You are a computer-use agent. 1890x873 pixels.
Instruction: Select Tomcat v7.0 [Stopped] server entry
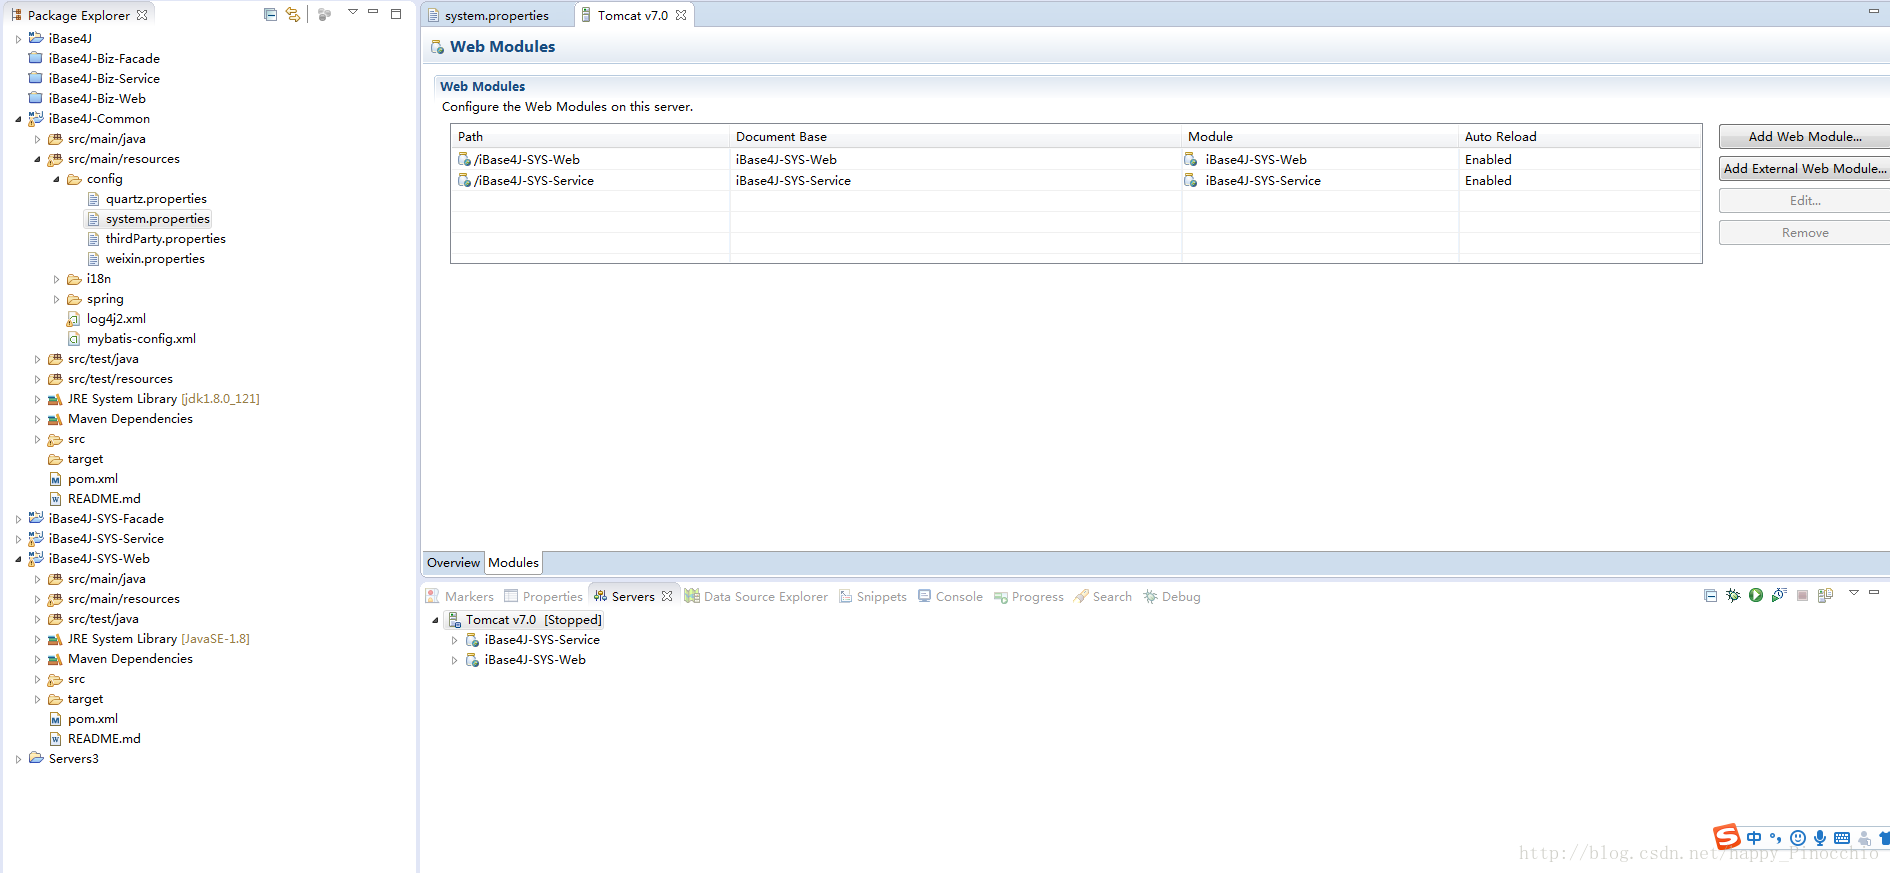click(x=534, y=620)
